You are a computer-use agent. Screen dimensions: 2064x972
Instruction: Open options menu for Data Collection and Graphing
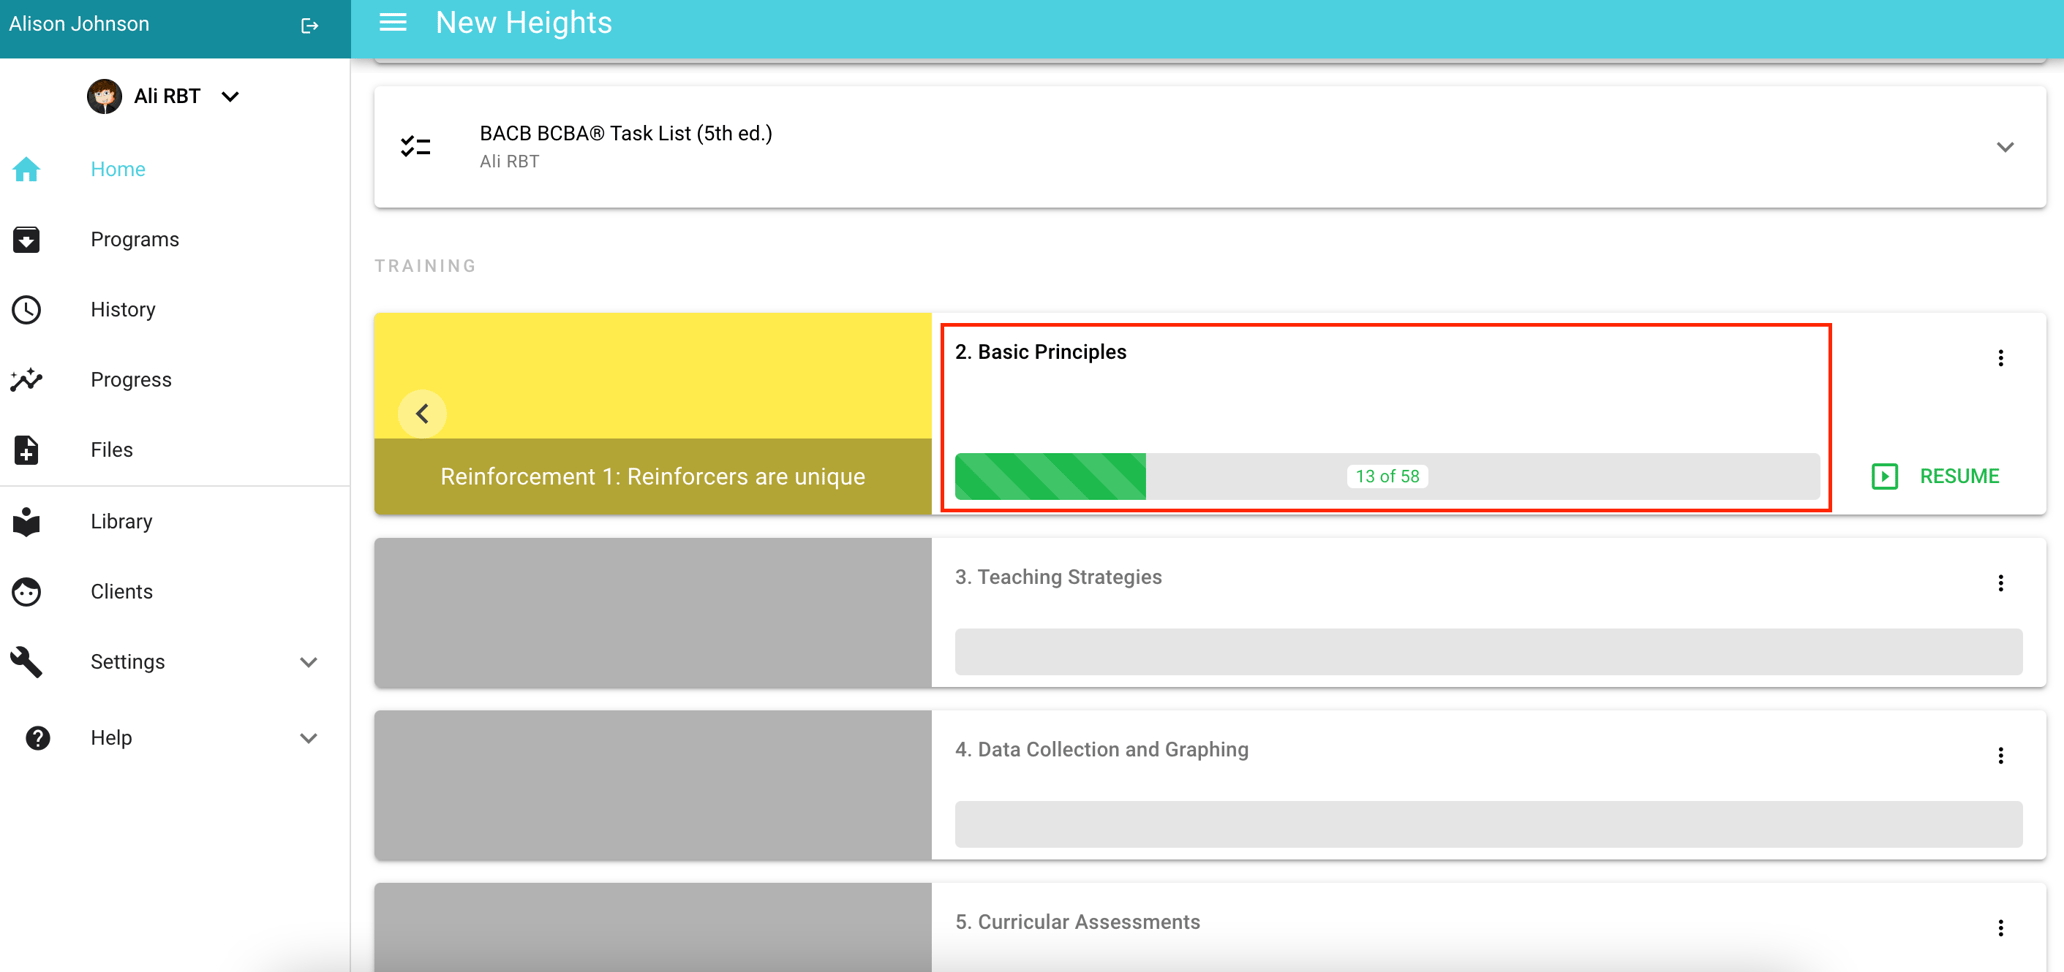[x=2001, y=755]
